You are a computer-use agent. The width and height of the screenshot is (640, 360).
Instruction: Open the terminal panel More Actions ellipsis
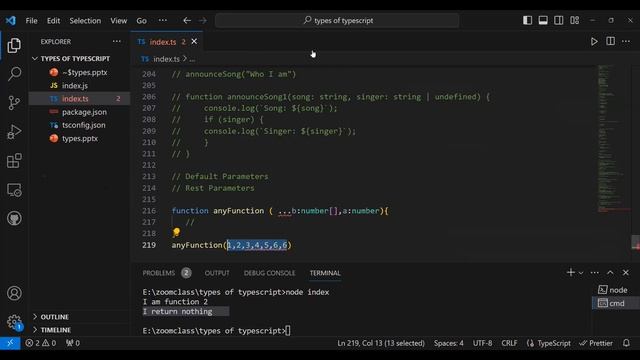[x=595, y=272]
